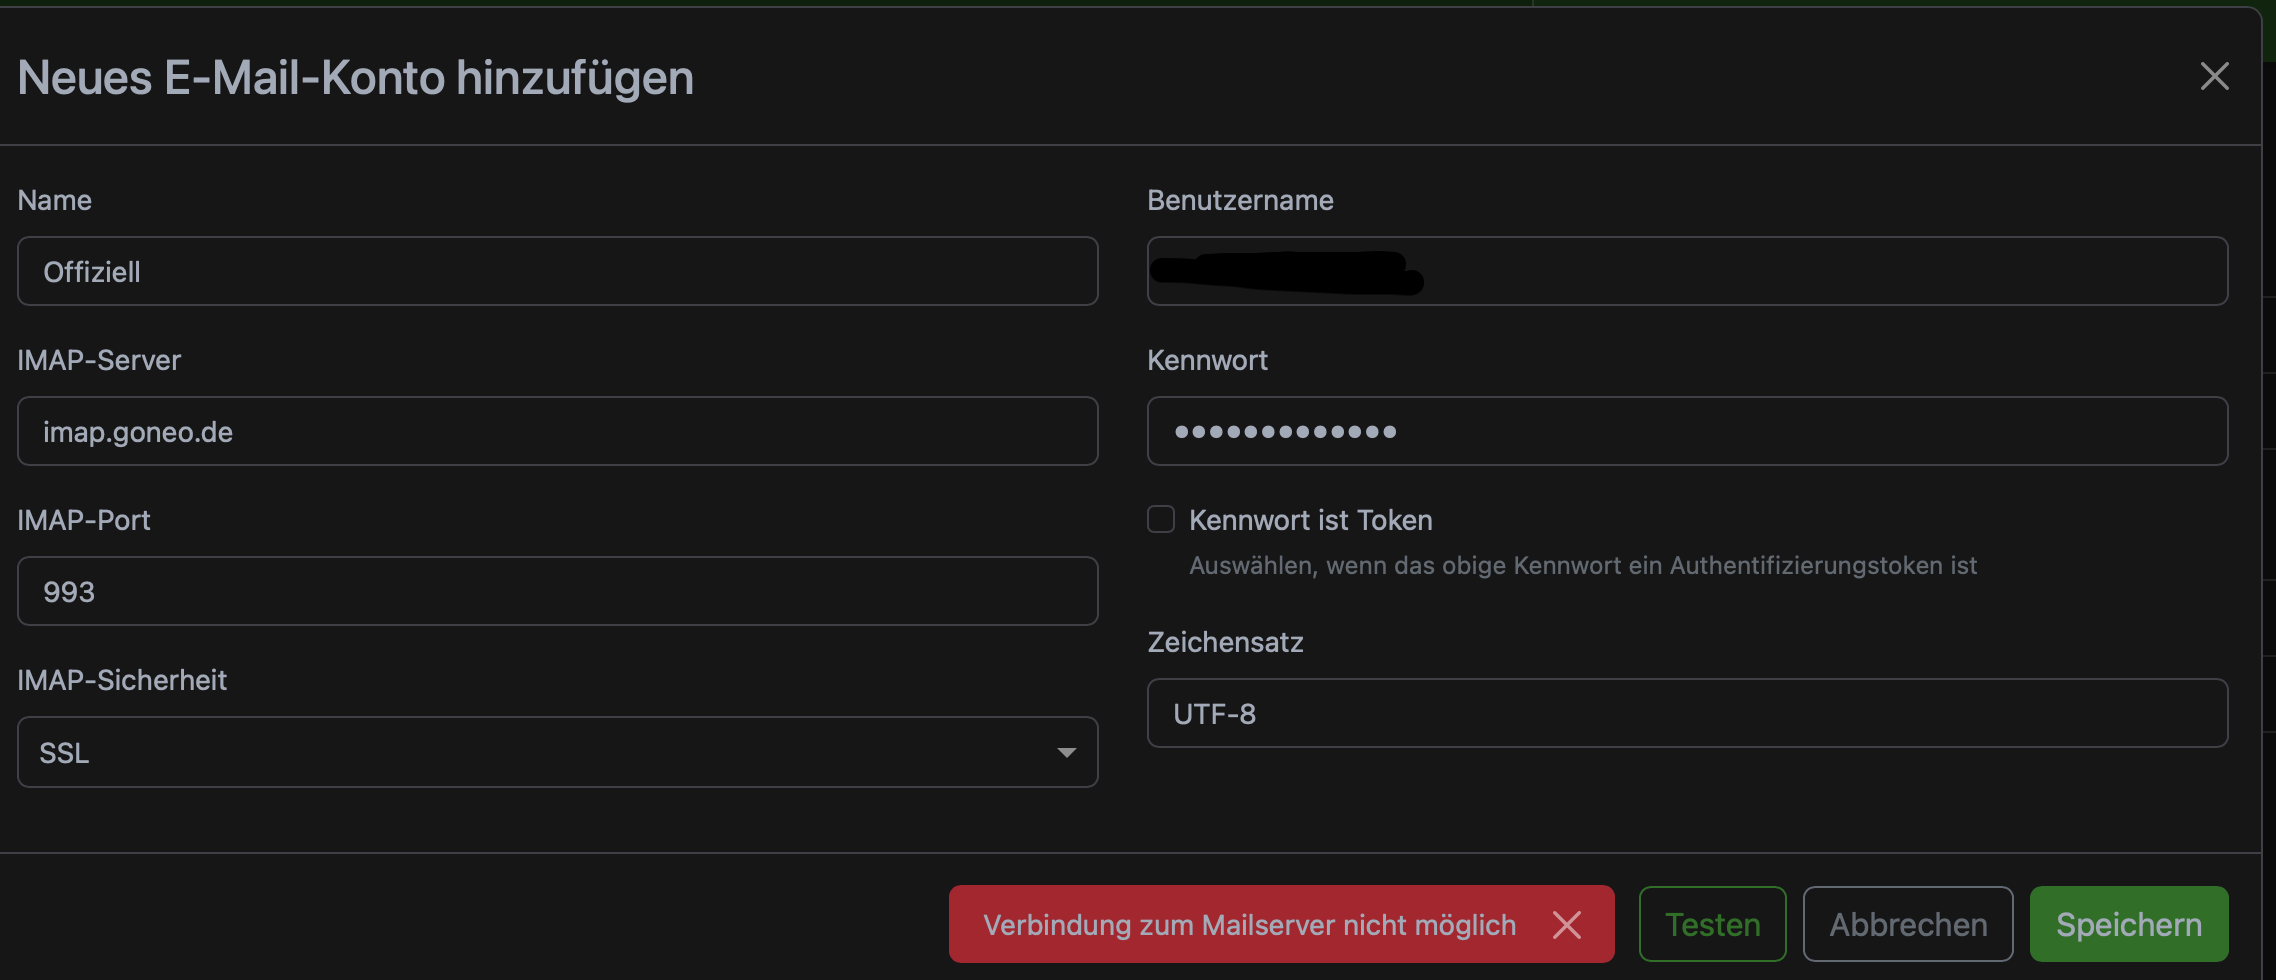Click the Benutzername label
Viewport: 2276px width, 980px height.
pos(1240,200)
